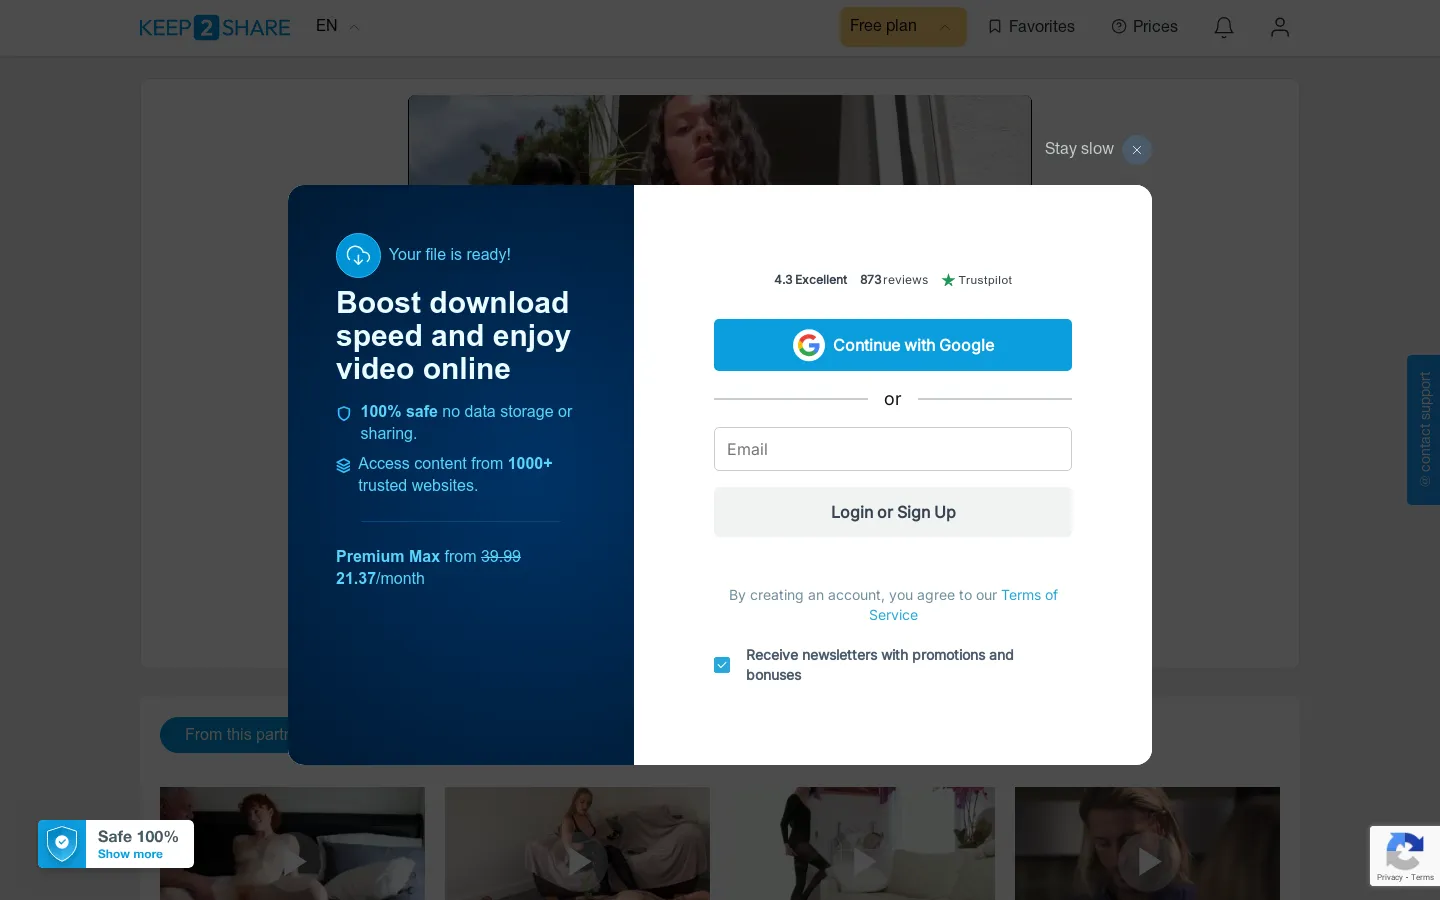The height and width of the screenshot is (900, 1440).
Task: Focus the Email input field
Action: [x=893, y=449]
